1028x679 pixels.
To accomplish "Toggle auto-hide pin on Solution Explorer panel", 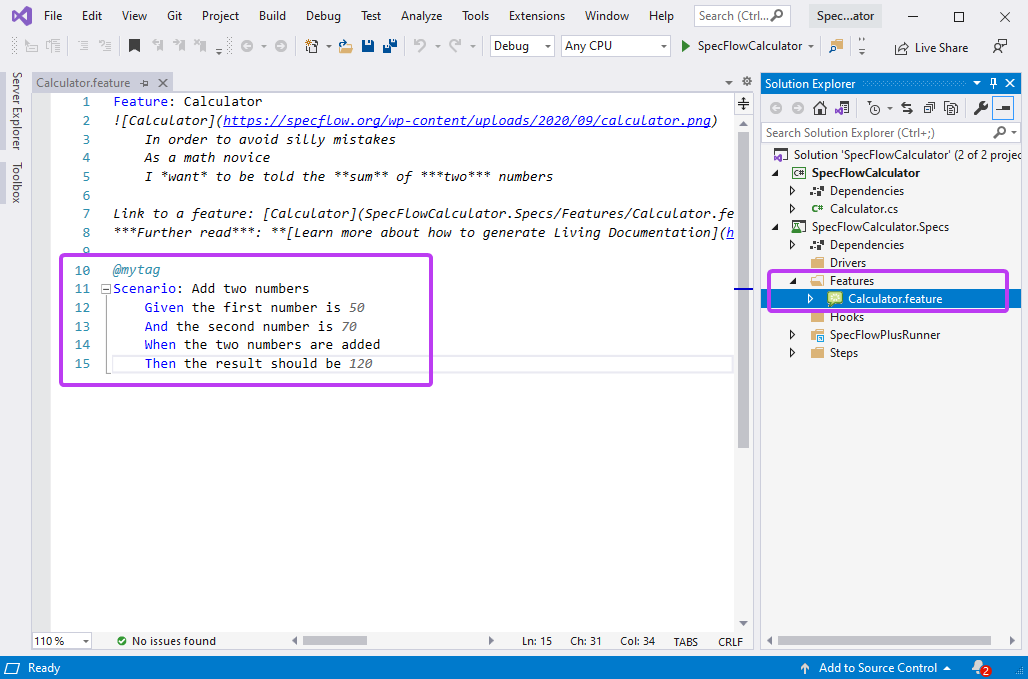I will point(993,83).
